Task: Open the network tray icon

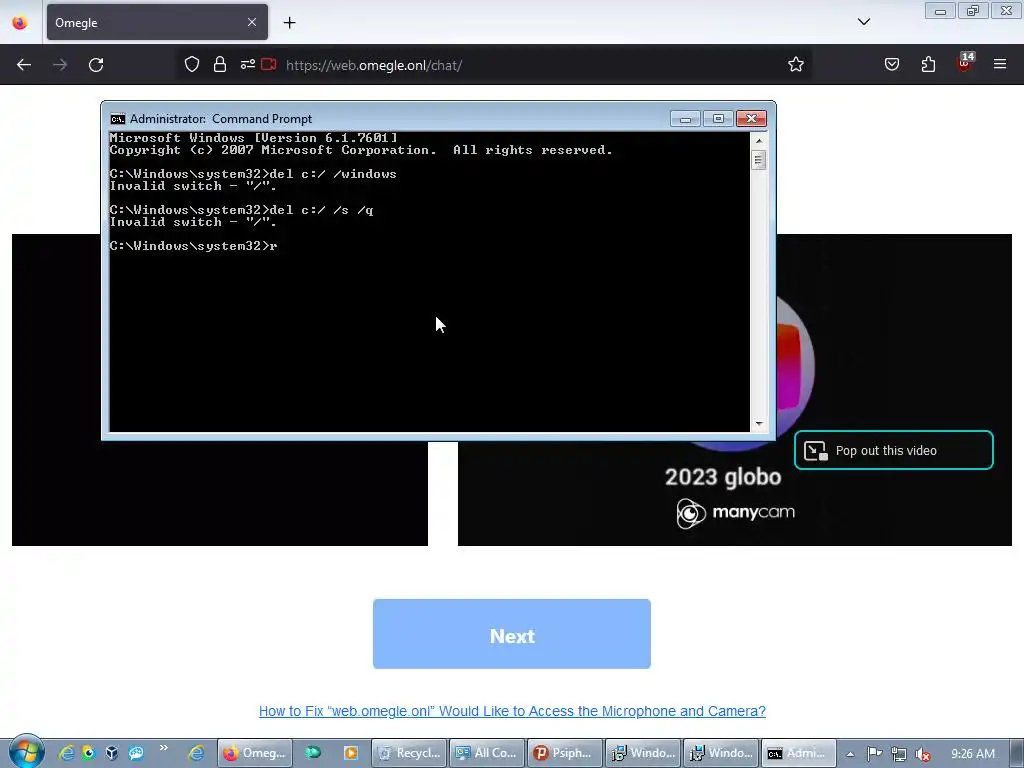Action: tap(899, 754)
